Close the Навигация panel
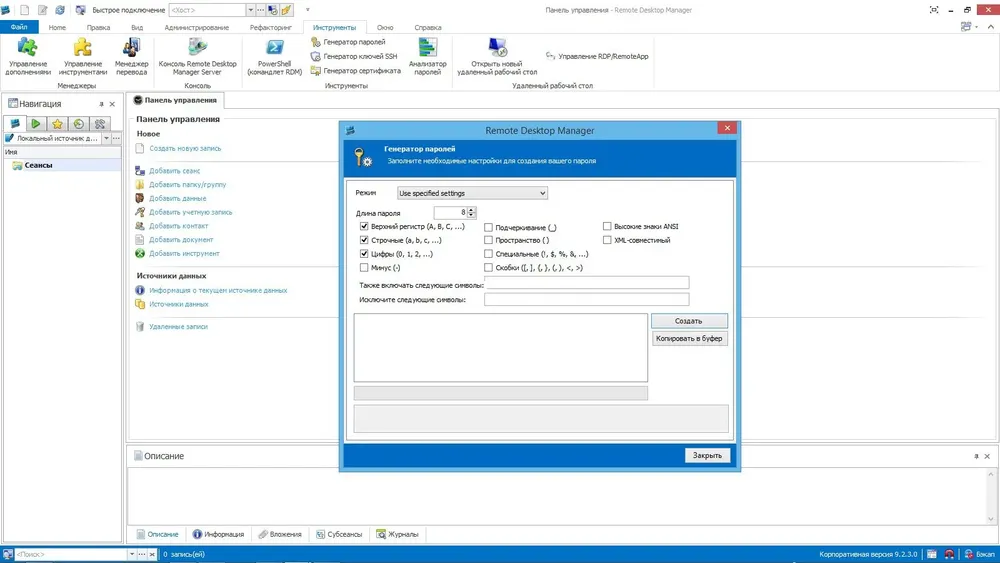 pos(112,104)
